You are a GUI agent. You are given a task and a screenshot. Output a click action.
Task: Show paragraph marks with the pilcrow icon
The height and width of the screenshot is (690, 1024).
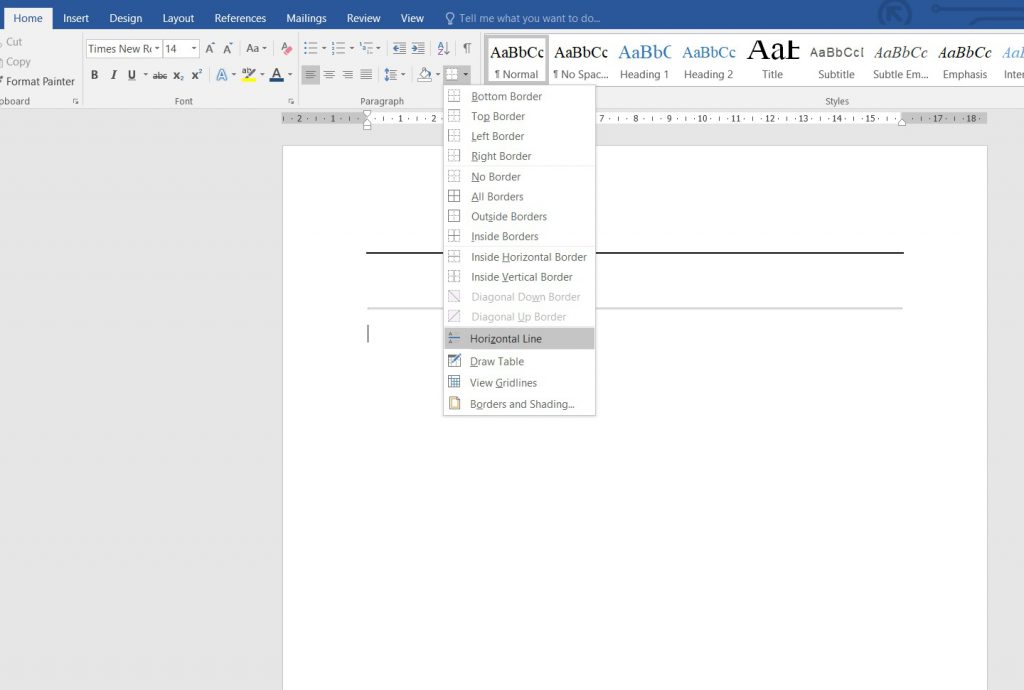tap(465, 48)
